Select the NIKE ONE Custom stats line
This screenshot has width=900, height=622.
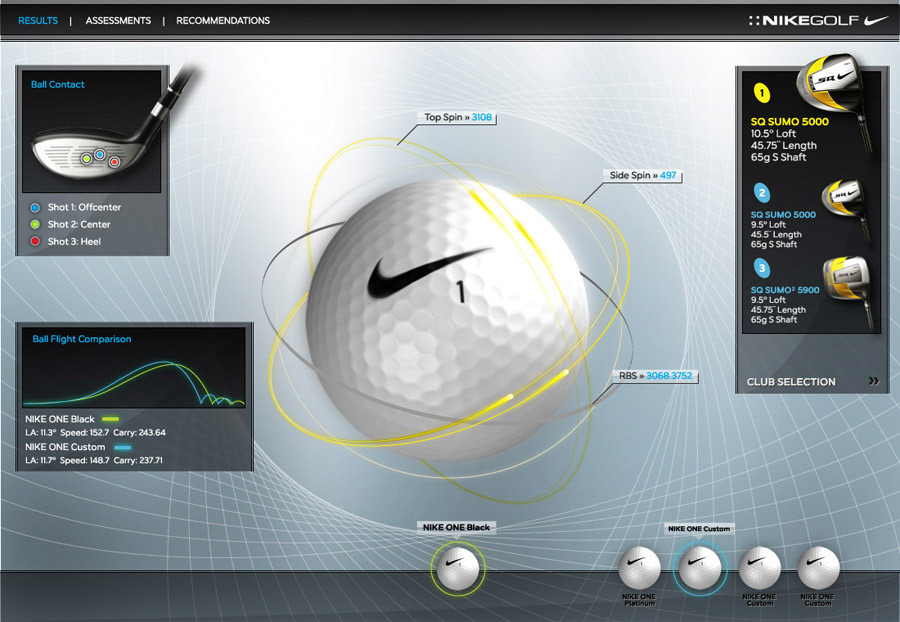(94, 460)
